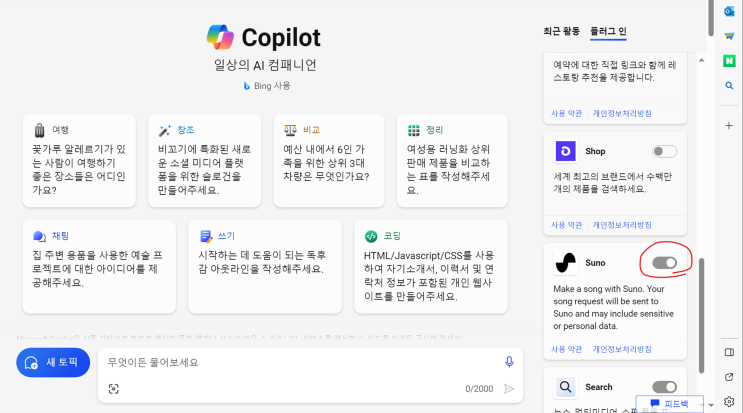
Task: Open the Naver sidebar icon
Action: click(729, 61)
